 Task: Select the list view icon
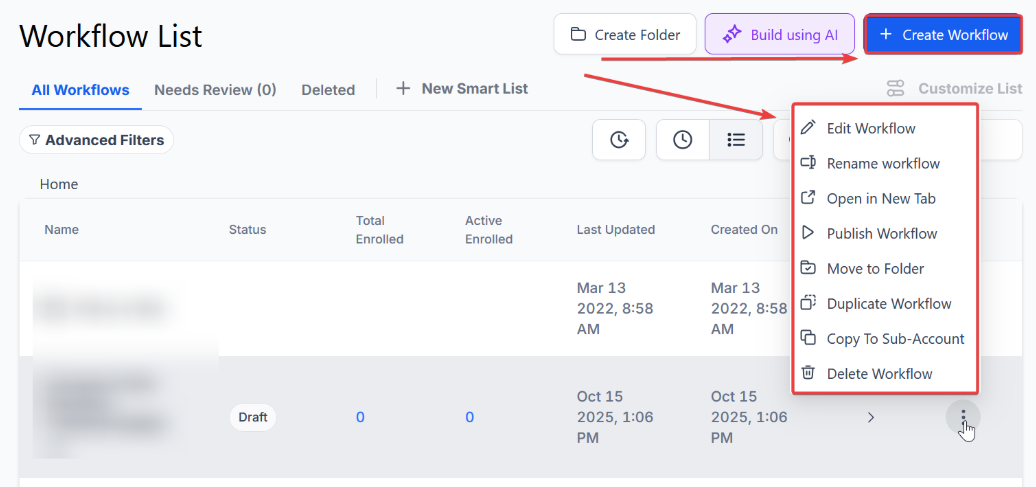(736, 140)
